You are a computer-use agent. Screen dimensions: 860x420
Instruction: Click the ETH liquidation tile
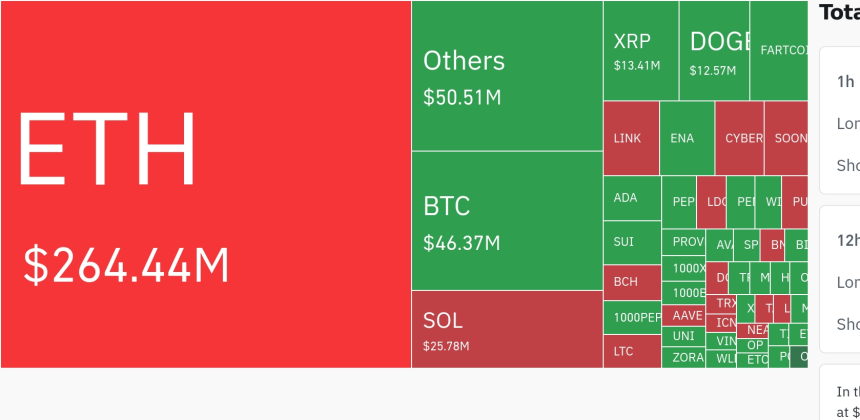tap(205, 184)
